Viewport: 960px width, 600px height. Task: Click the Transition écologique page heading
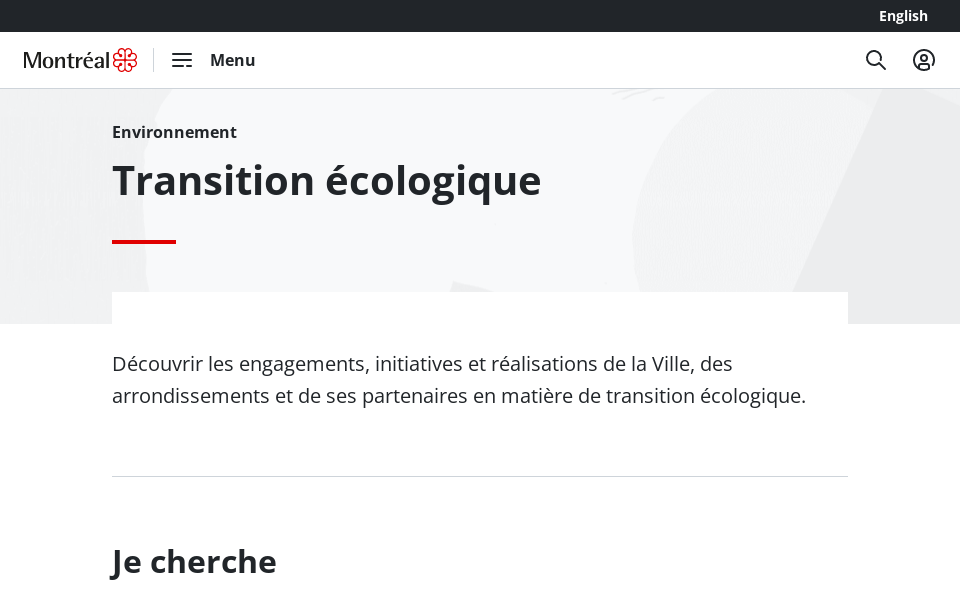point(326,180)
